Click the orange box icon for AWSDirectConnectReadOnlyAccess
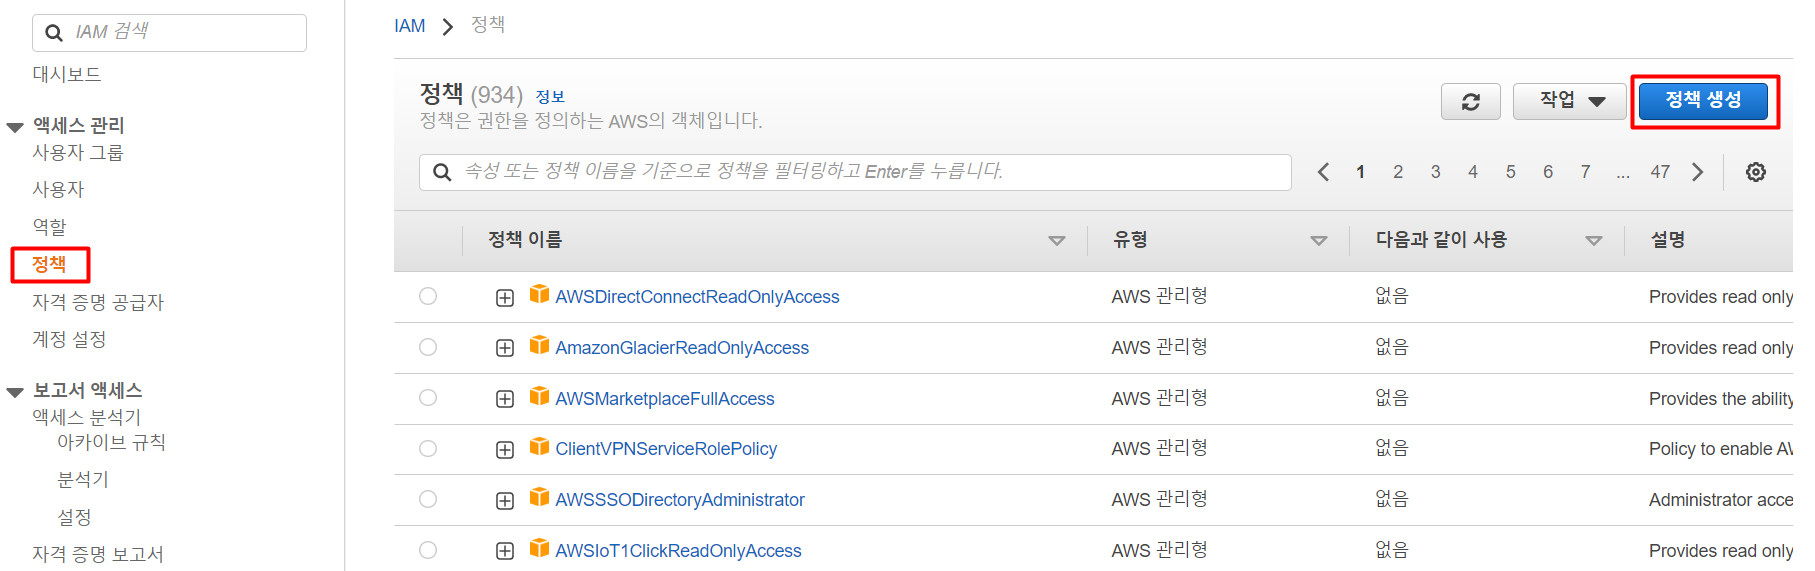This screenshot has width=1815, height=571. click(x=539, y=294)
